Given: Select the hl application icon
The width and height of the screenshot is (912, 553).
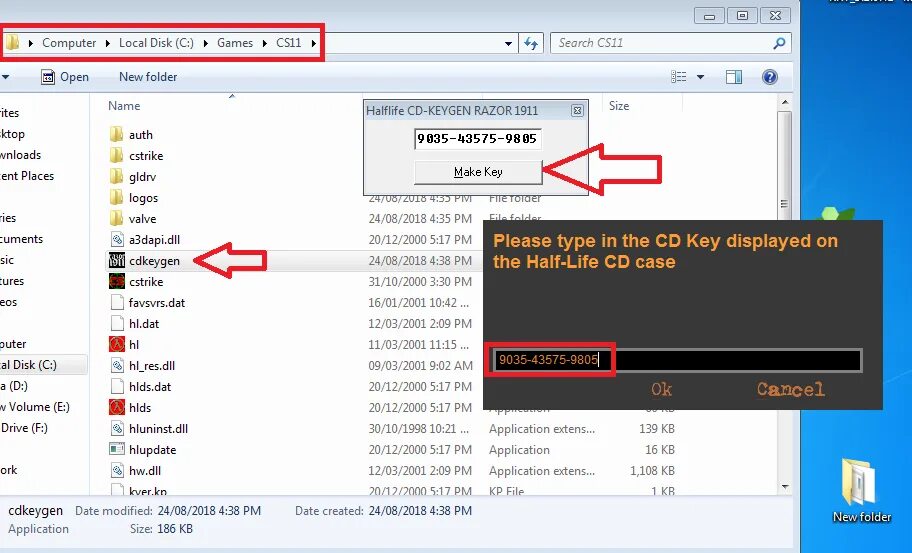Looking at the screenshot, I should tap(117, 344).
